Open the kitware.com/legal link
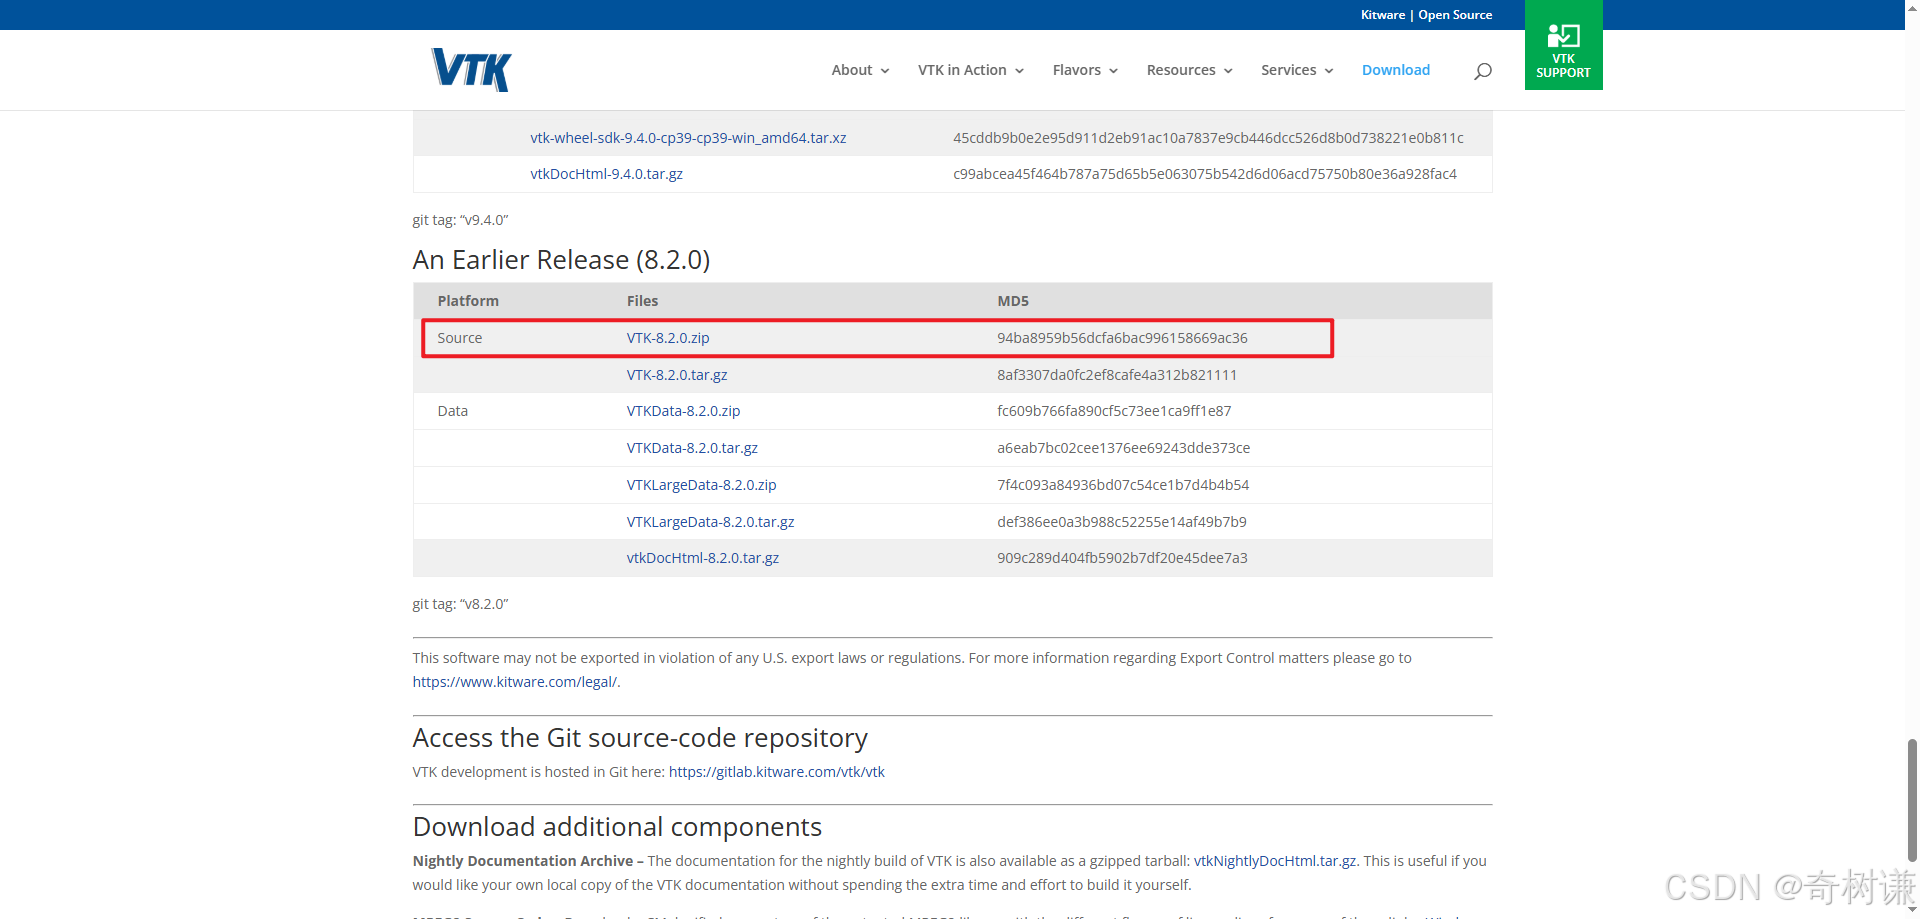The width and height of the screenshot is (1920, 919). (x=514, y=682)
